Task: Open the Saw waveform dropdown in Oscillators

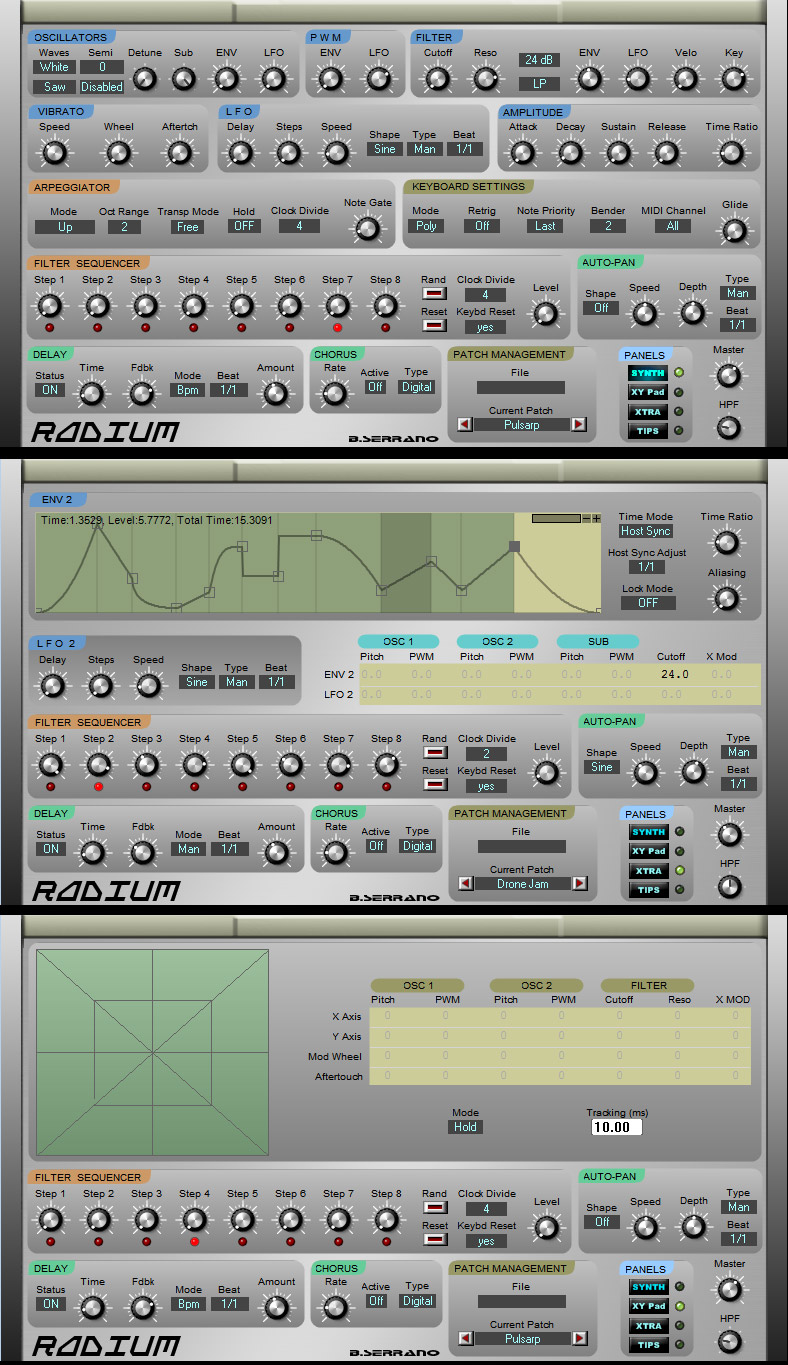Action: tap(54, 87)
